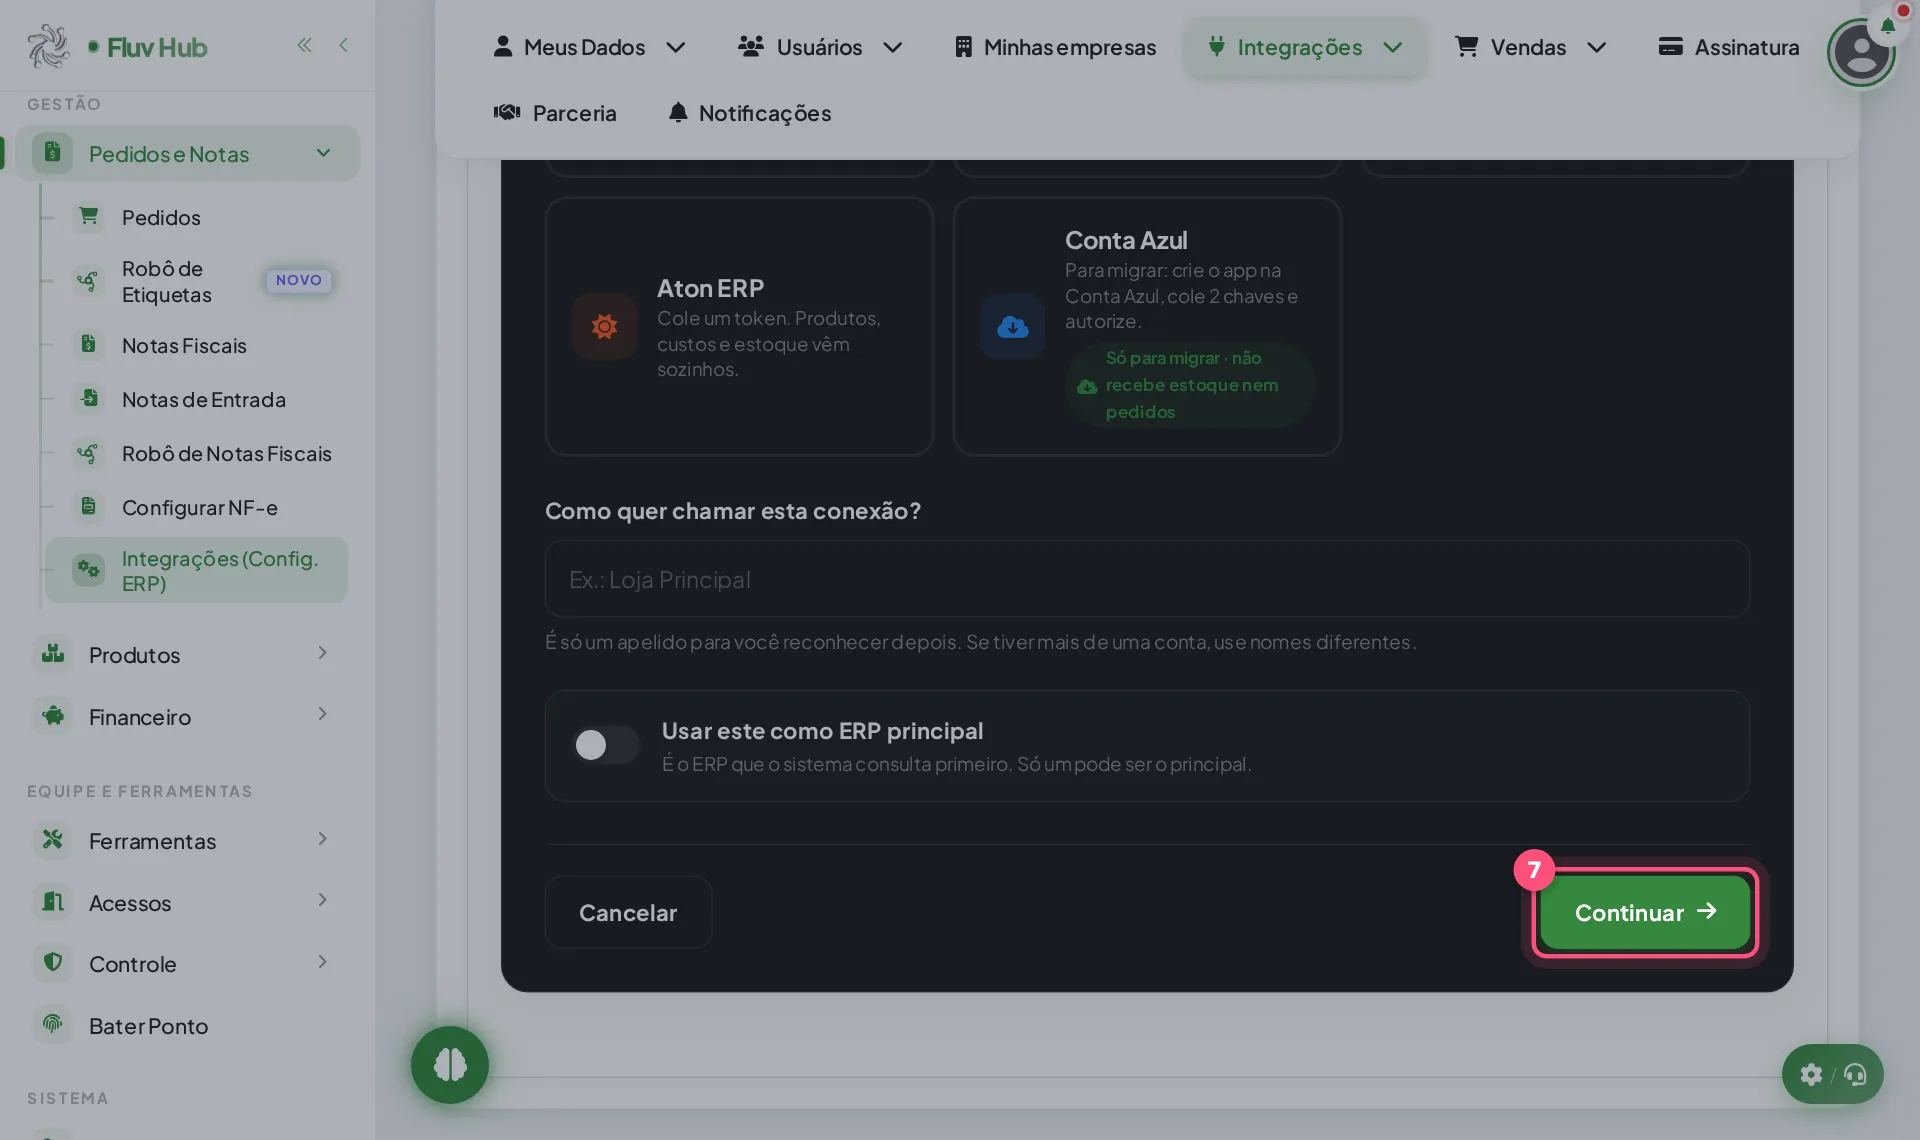
Task: Click the settings gear in floating widget
Action: pos(1811,1074)
